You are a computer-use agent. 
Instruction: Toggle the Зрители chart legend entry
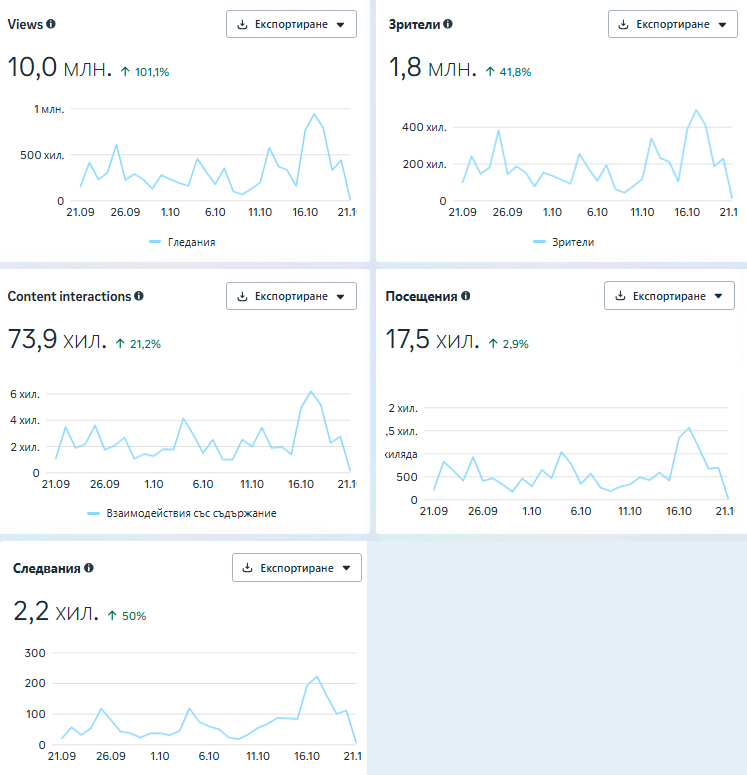pos(564,242)
